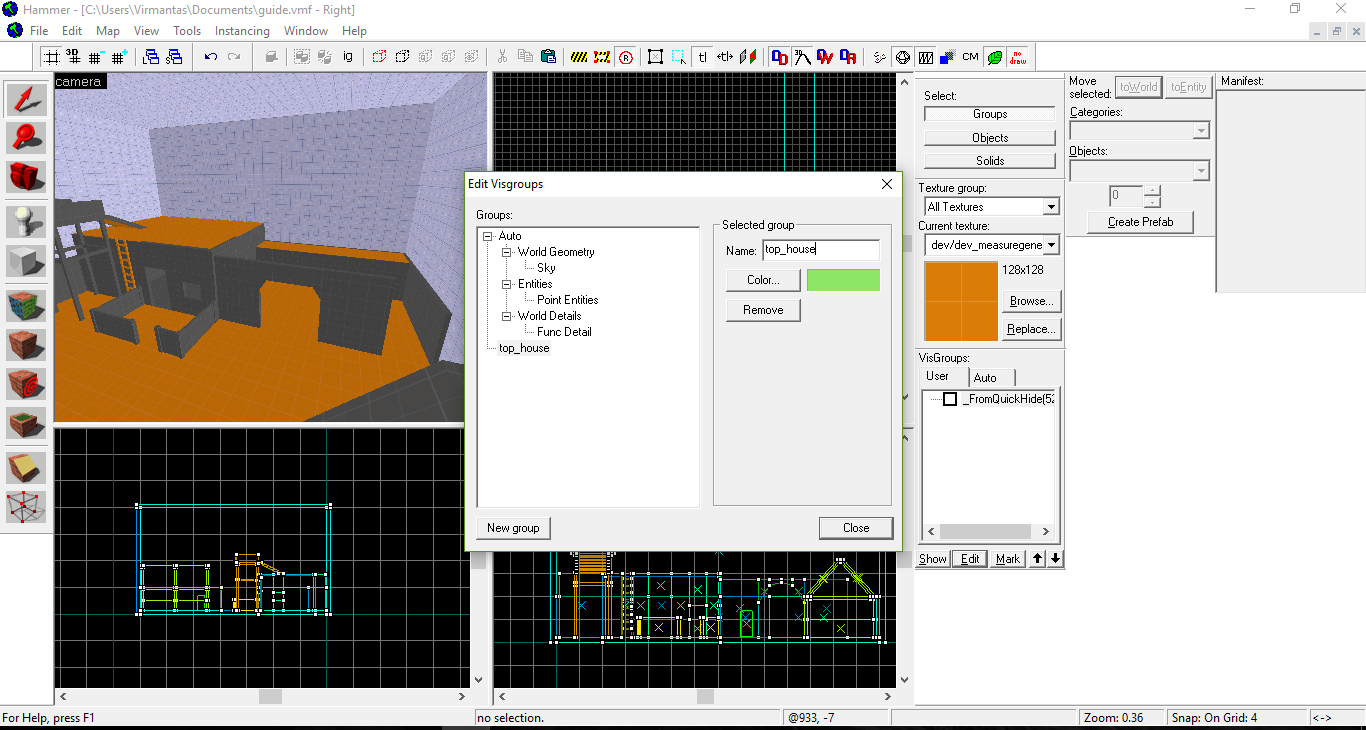Open the Instancing menu
This screenshot has width=1366, height=730.
(x=242, y=31)
